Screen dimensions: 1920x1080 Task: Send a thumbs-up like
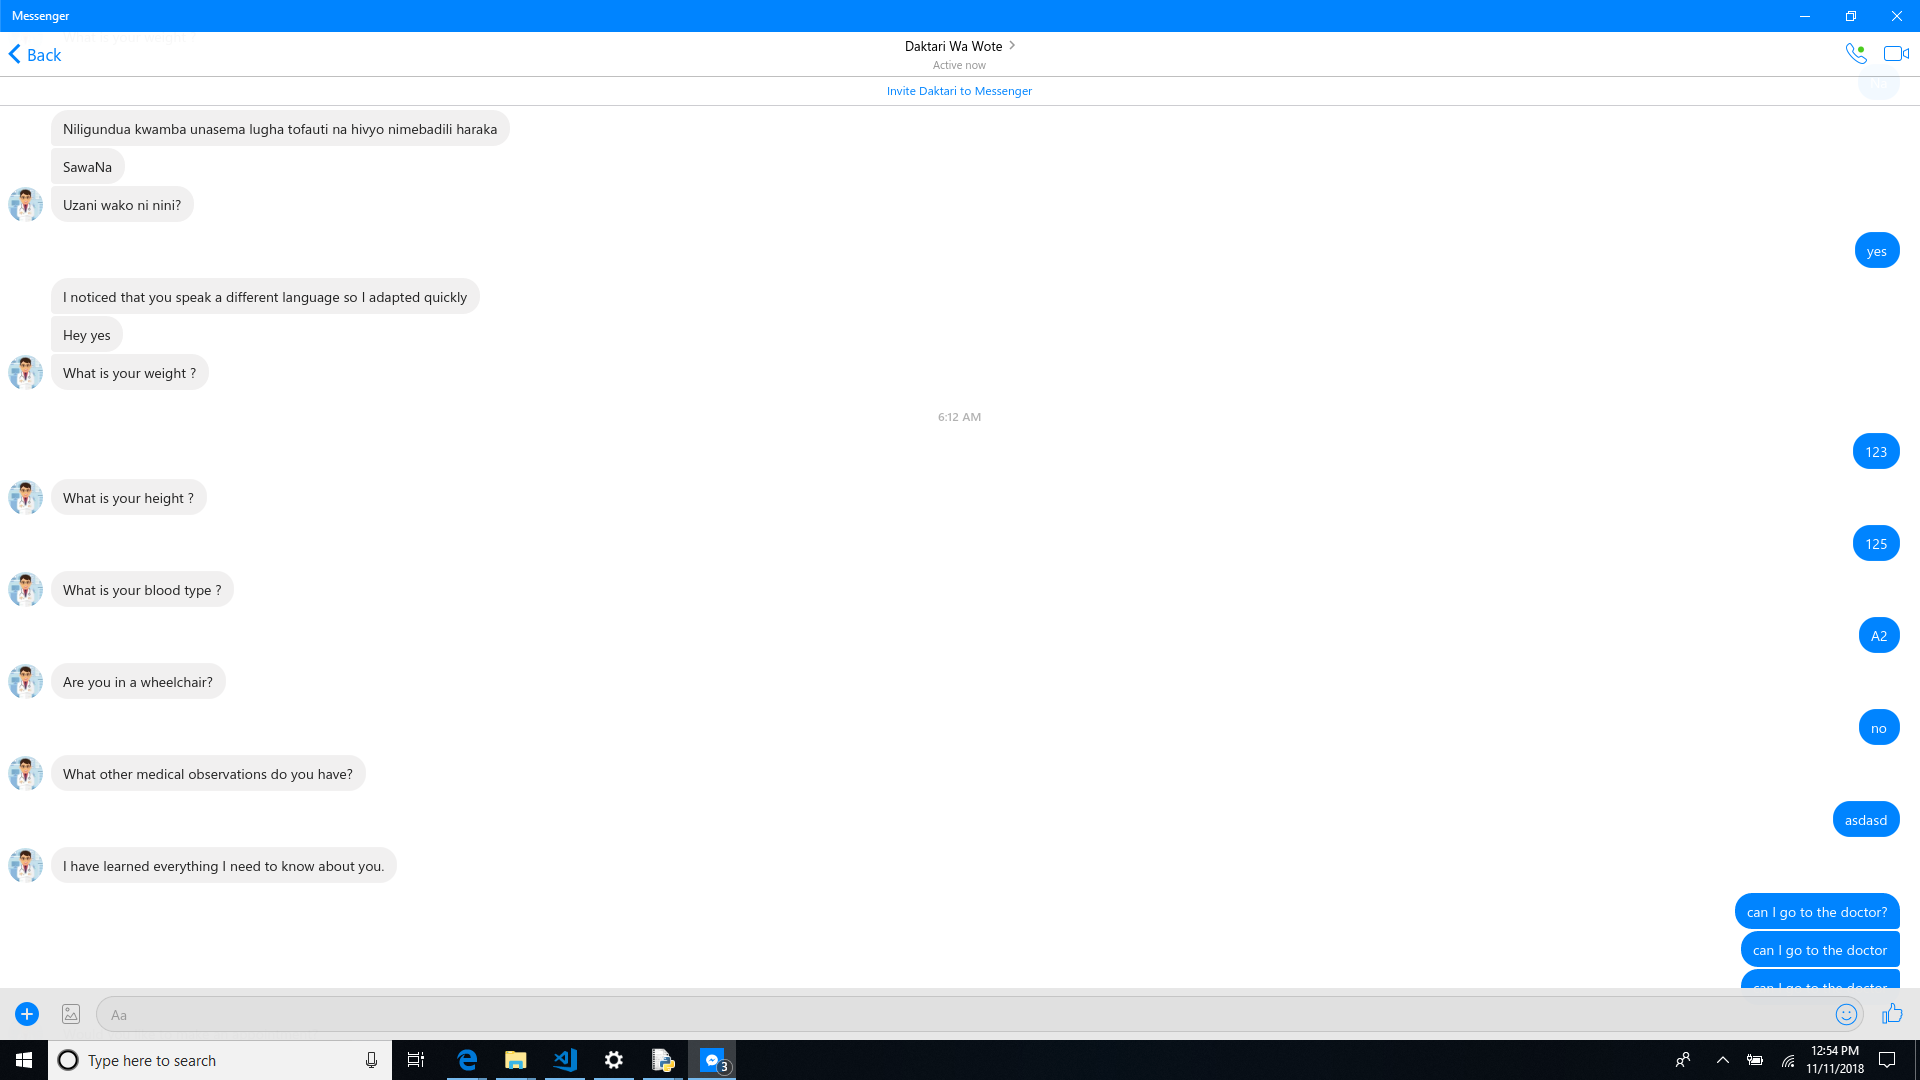[1892, 1014]
